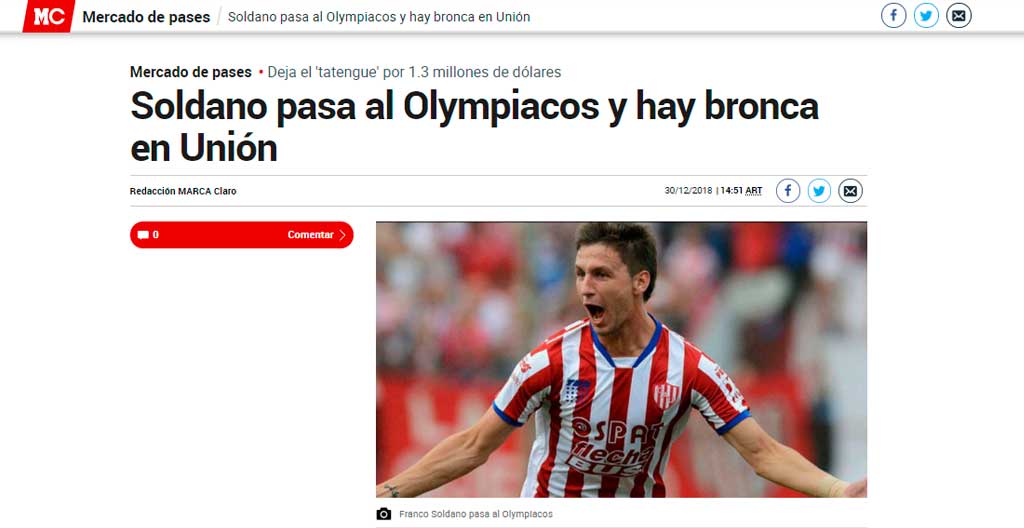
Task: Open comments with the Comentar button
Action: click(x=242, y=235)
